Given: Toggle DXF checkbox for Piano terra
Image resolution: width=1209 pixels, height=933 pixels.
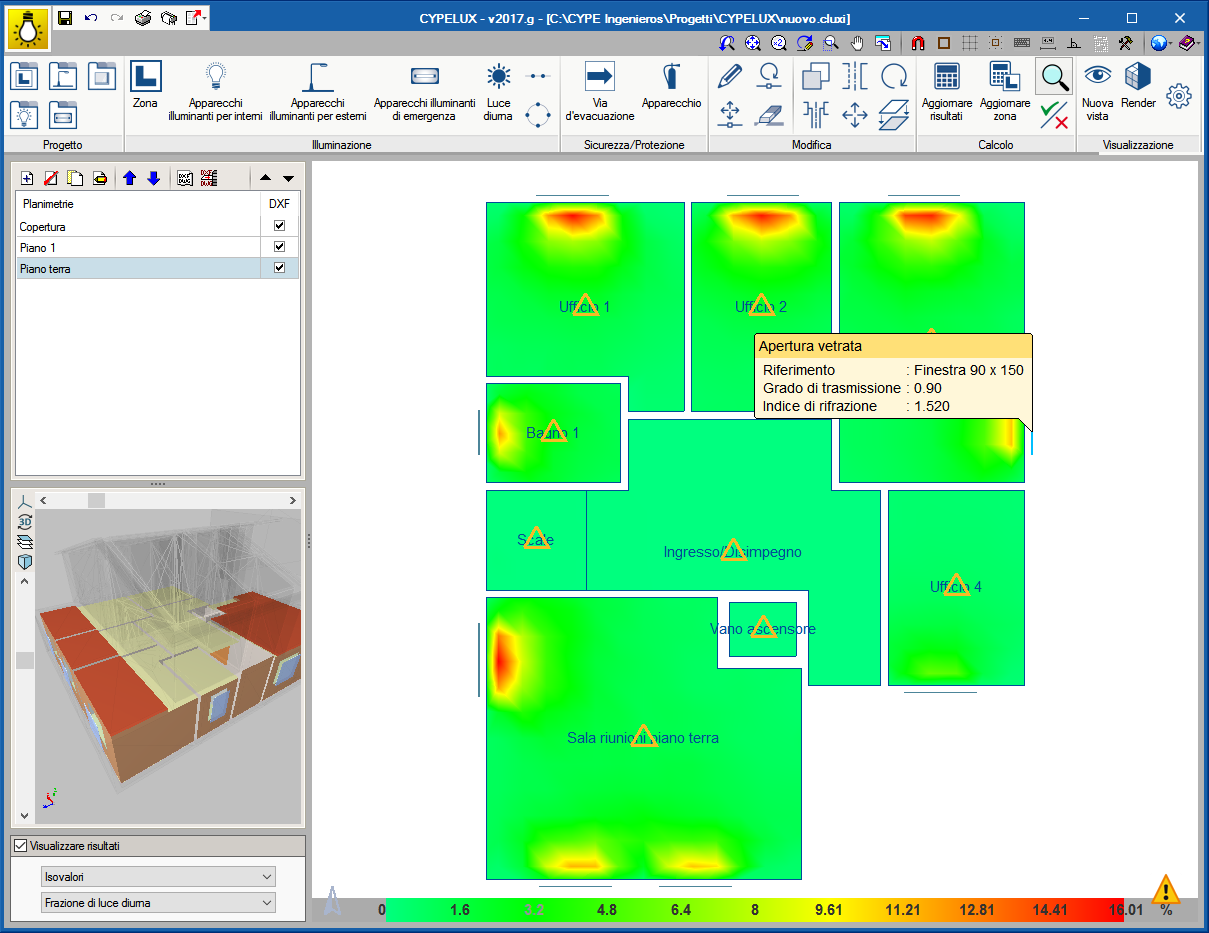Looking at the screenshot, I should tap(279, 268).
